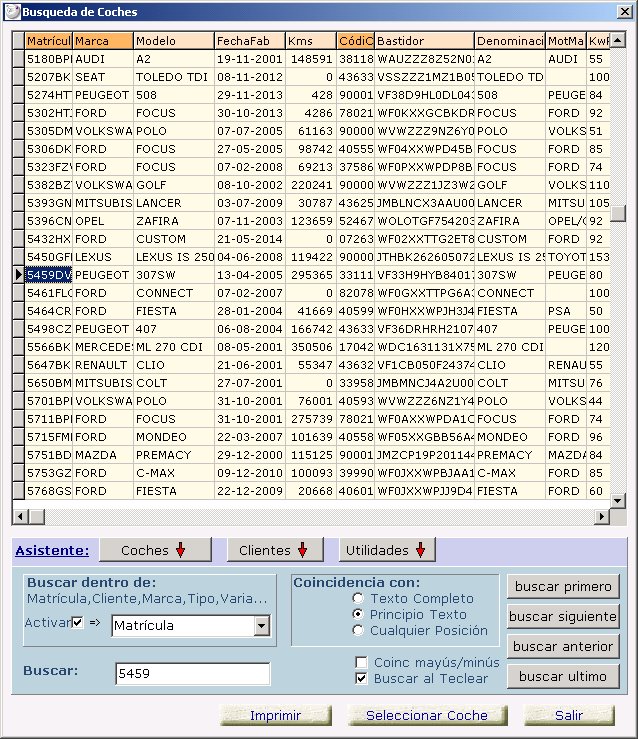Click the buscar primero button
Viewport: 638px width, 739px height.
[x=563, y=587]
